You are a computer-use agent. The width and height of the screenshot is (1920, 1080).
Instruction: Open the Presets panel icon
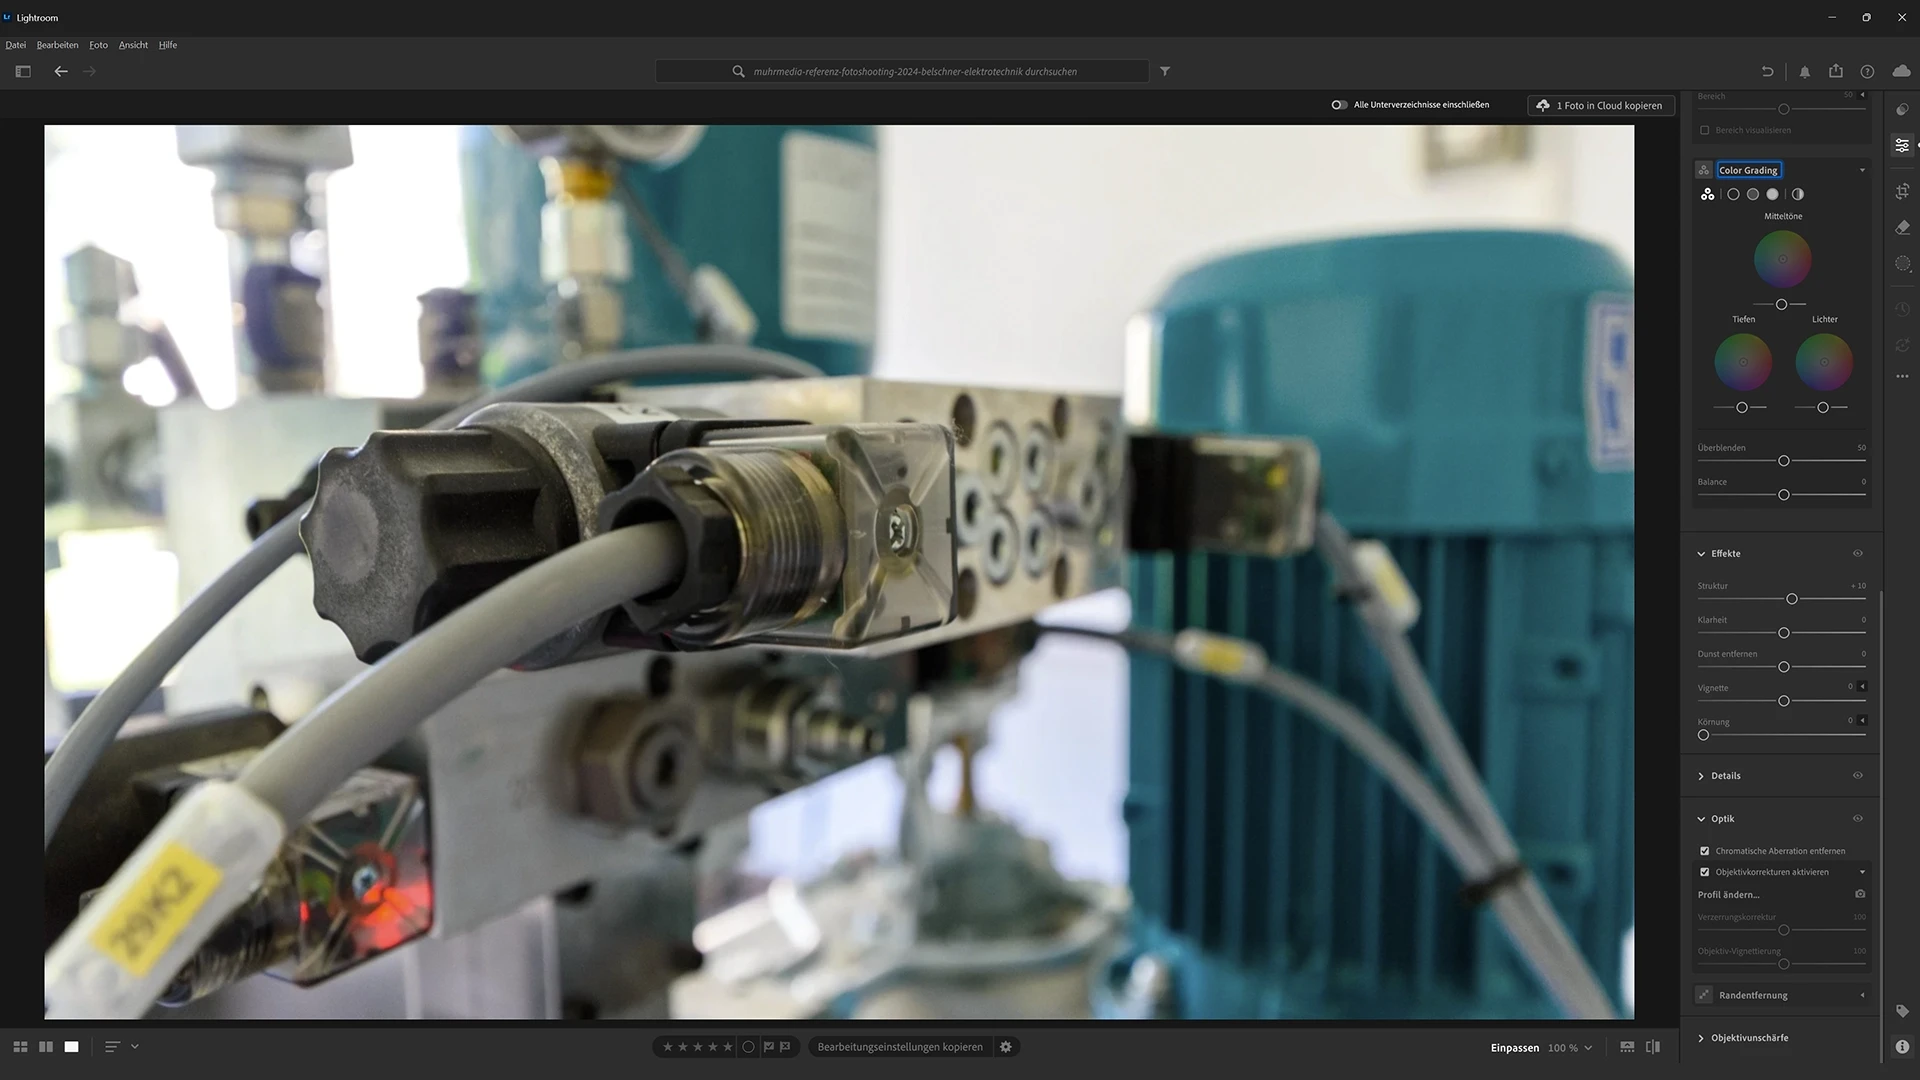pyautogui.click(x=1902, y=109)
